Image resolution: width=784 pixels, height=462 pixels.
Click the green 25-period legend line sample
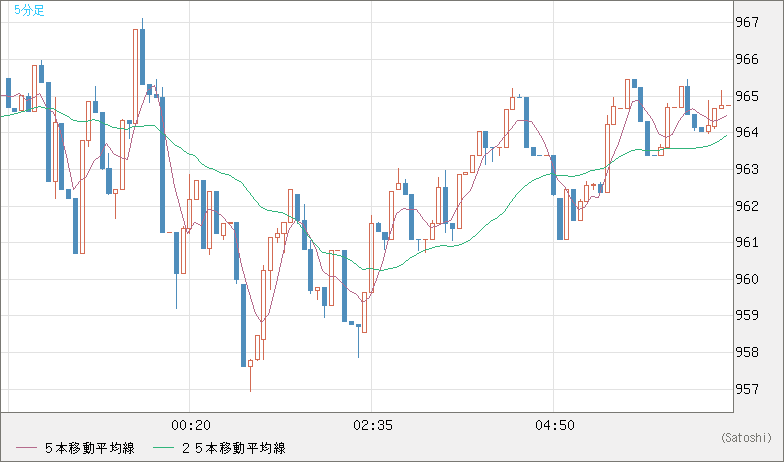click(164, 448)
